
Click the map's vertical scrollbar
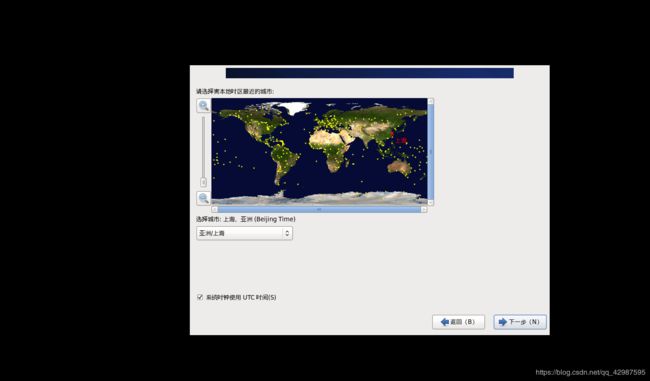point(430,152)
